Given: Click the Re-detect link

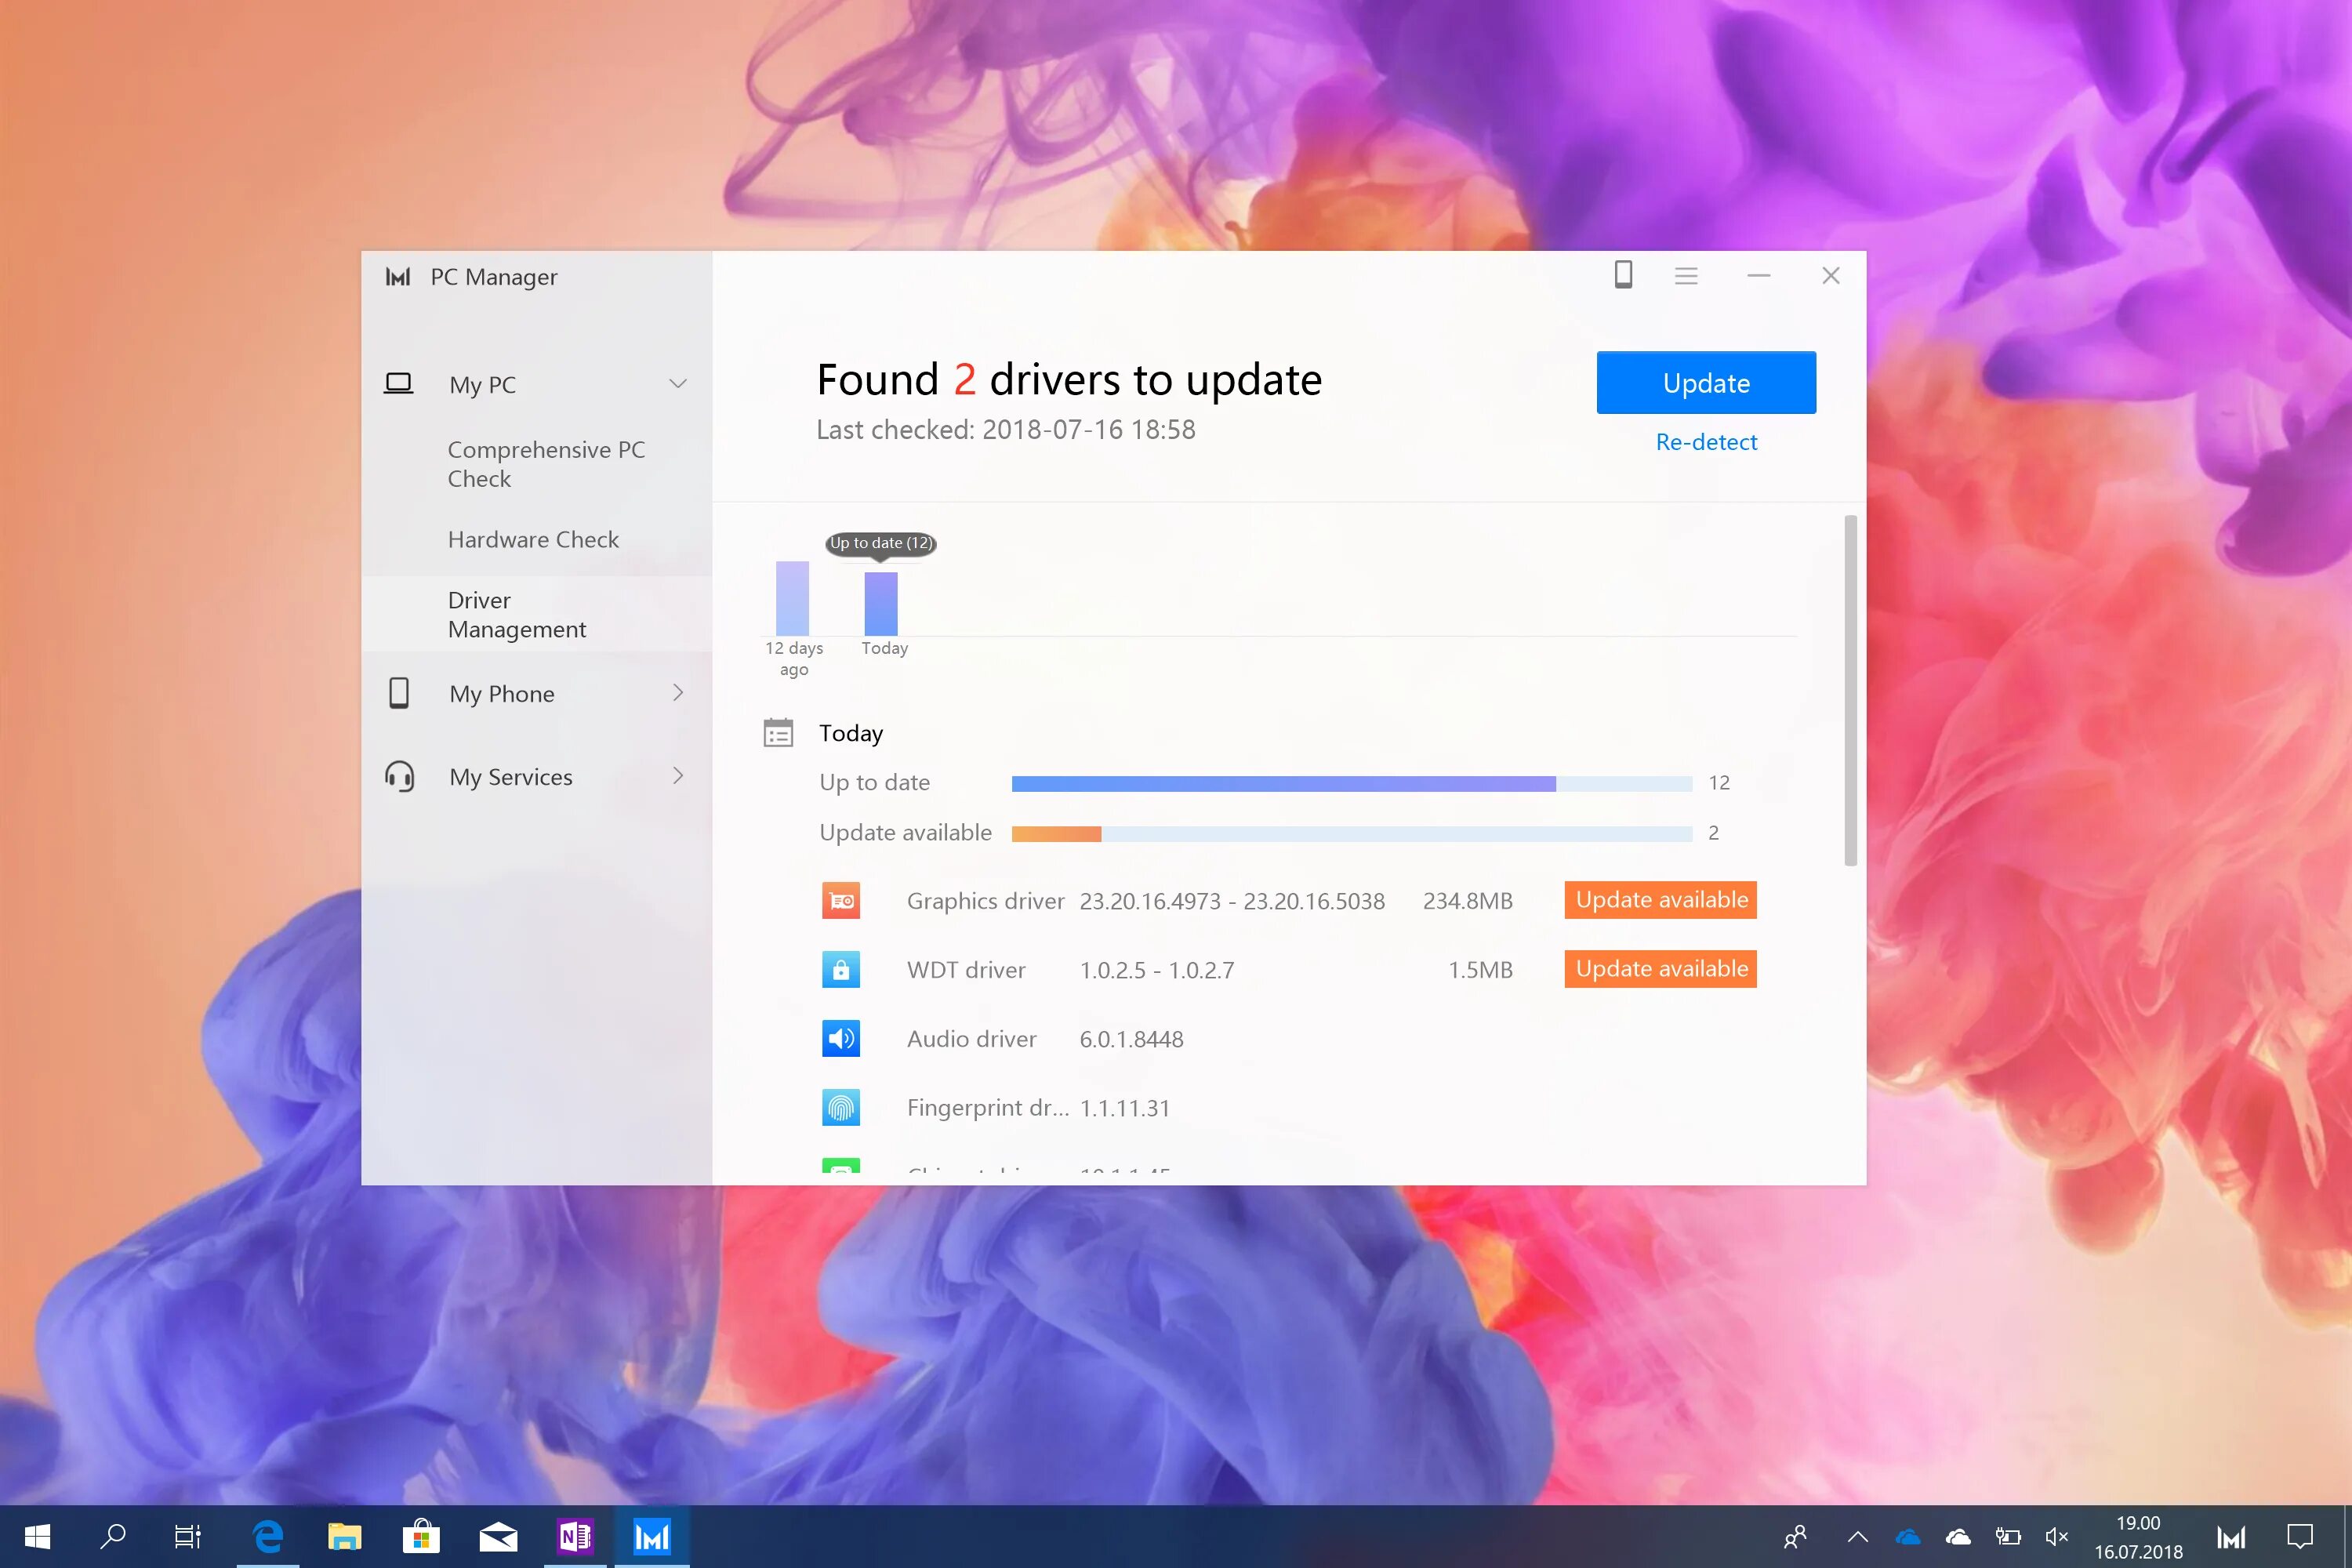Looking at the screenshot, I should tap(1706, 441).
